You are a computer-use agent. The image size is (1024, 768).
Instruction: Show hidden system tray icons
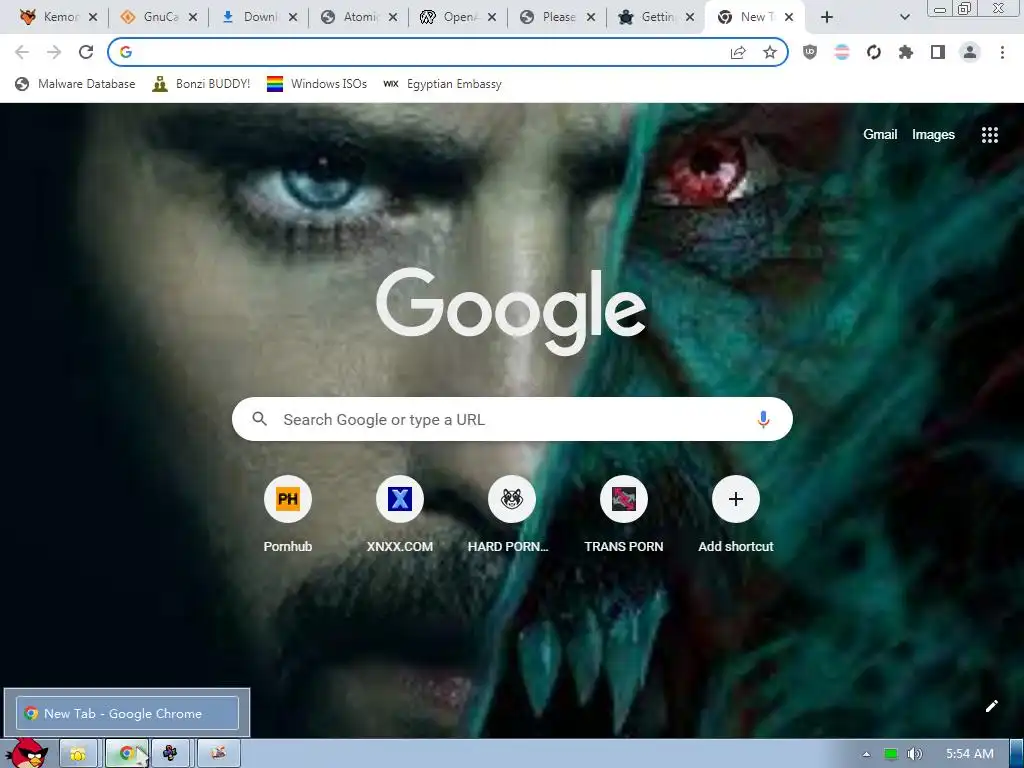click(867, 754)
